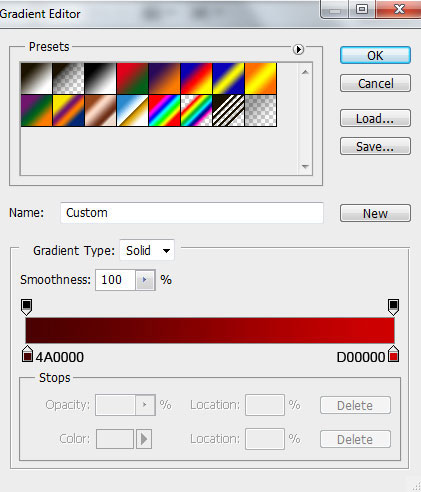
Task: Choose the last transparent checkered preset
Action: pos(260,110)
